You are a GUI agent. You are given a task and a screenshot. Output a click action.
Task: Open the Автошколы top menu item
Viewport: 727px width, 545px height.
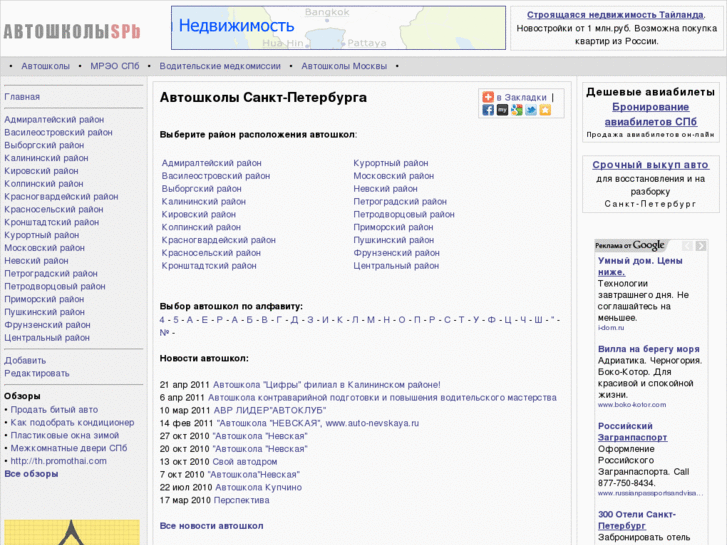pyautogui.click(x=45, y=66)
